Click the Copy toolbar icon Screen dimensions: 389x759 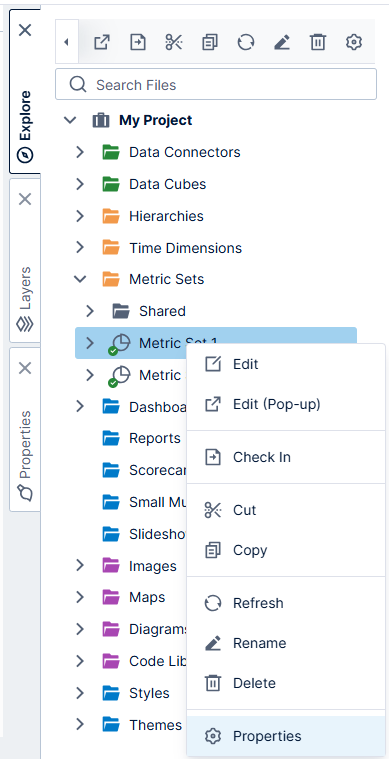(209, 43)
